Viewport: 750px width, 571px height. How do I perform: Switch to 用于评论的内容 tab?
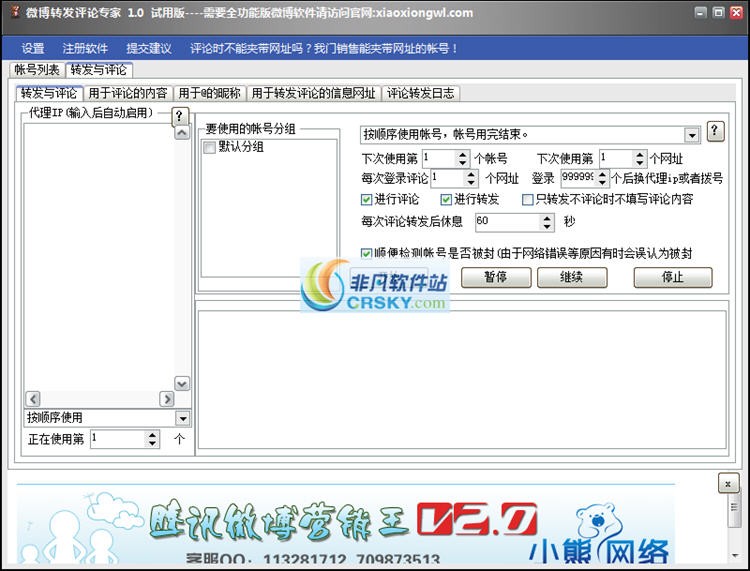point(128,93)
